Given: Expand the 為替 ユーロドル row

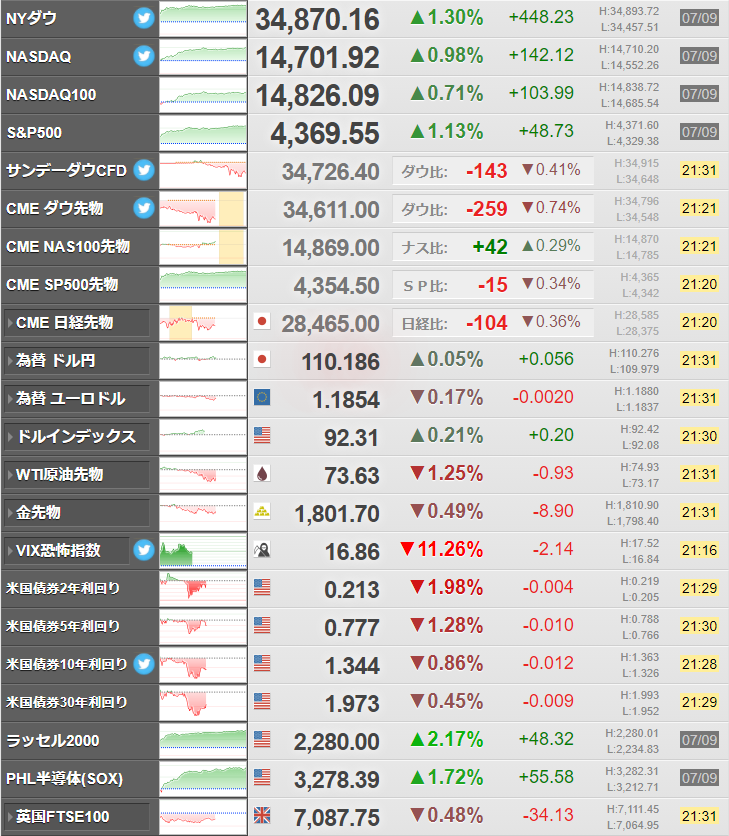Looking at the screenshot, I should click(77, 398).
